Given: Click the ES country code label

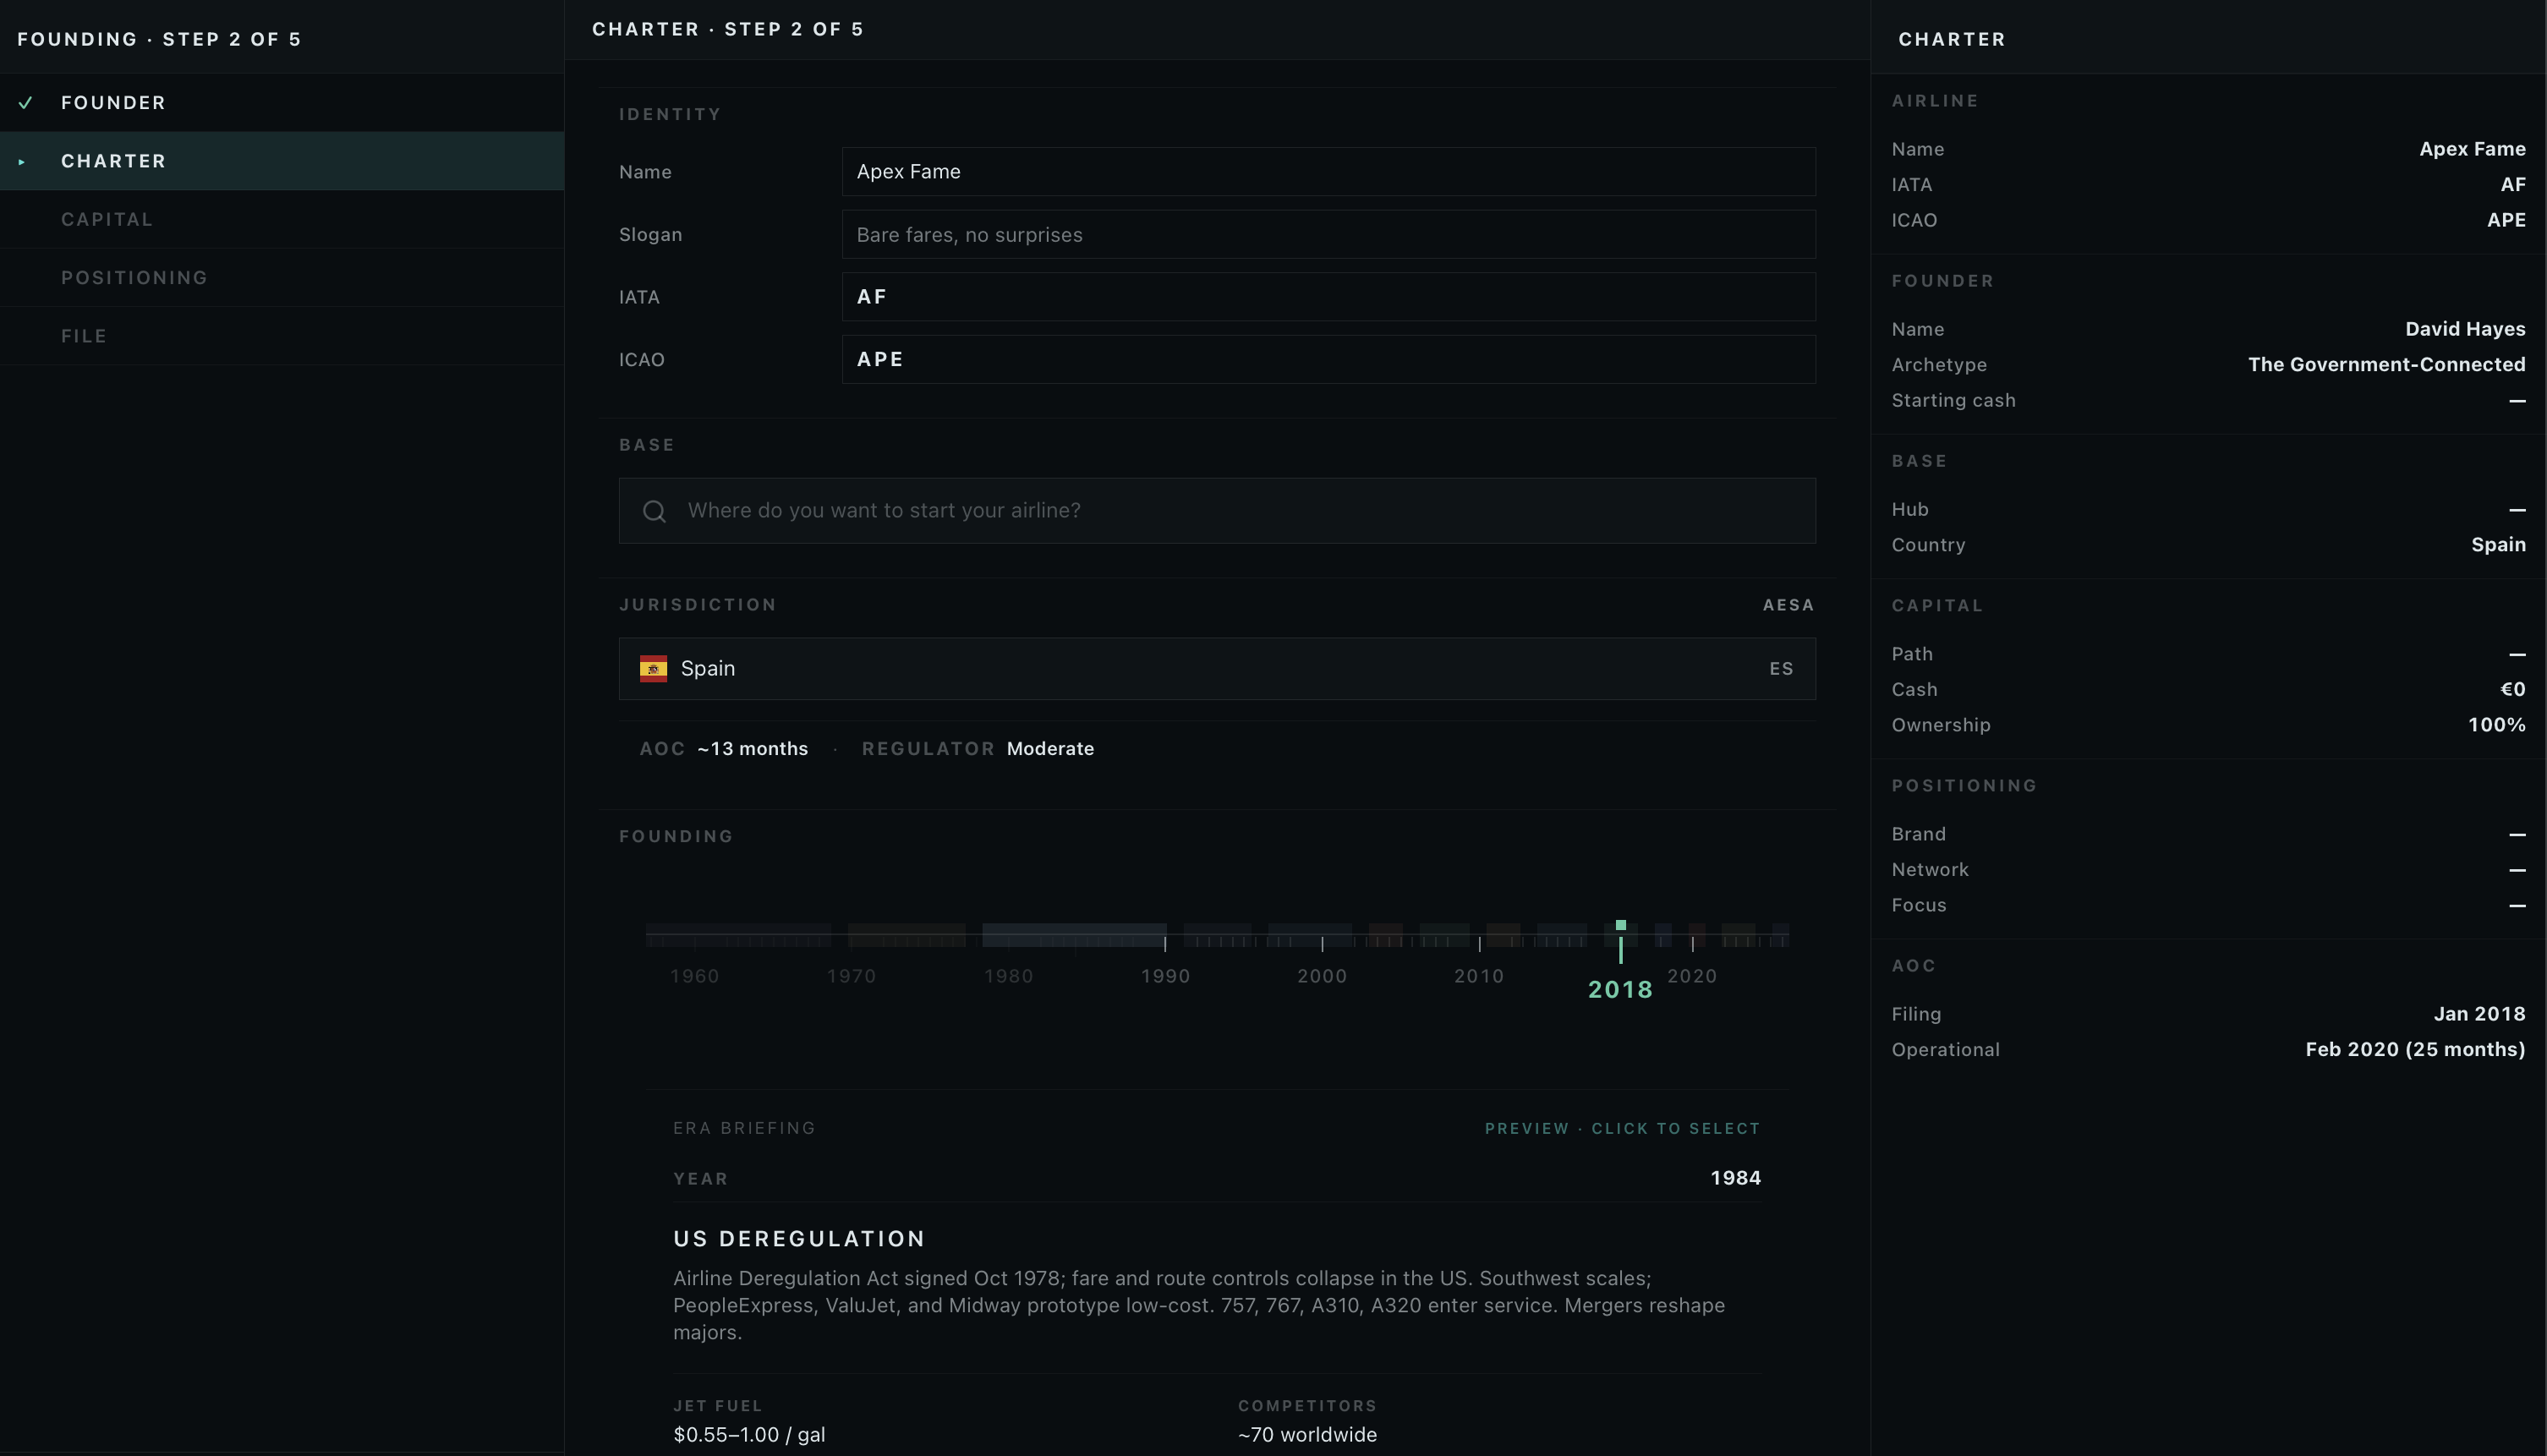Looking at the screenshot, I should click(x=1781, y=669).
